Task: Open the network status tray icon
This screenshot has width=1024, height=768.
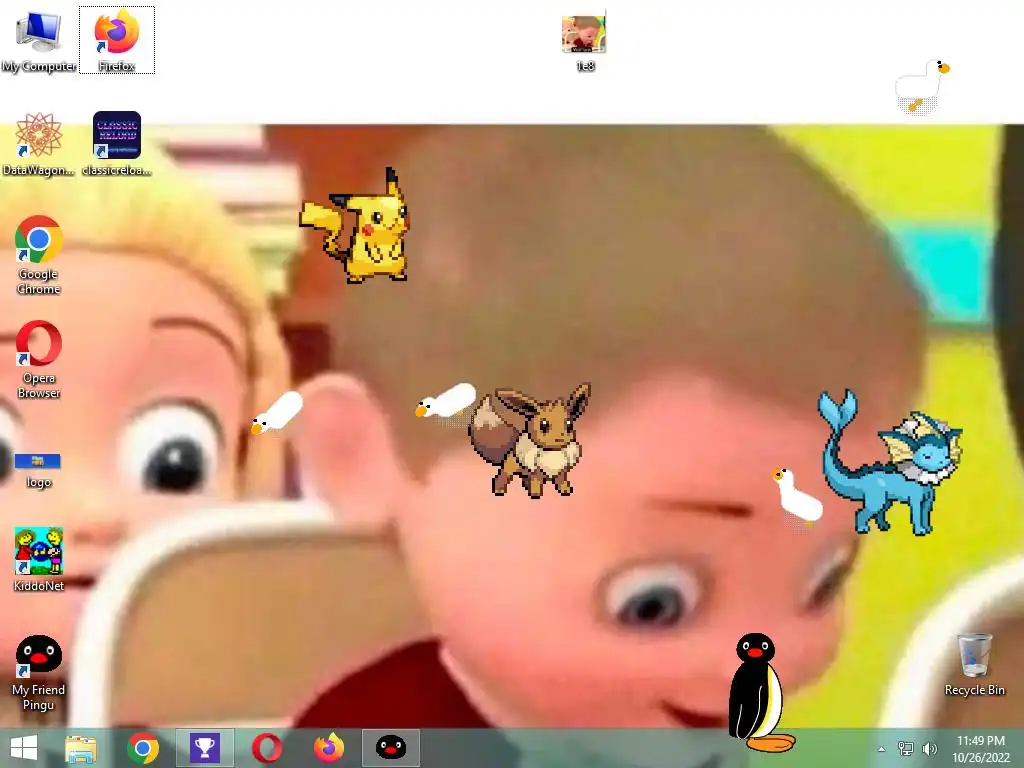Action: coord(906,748)
